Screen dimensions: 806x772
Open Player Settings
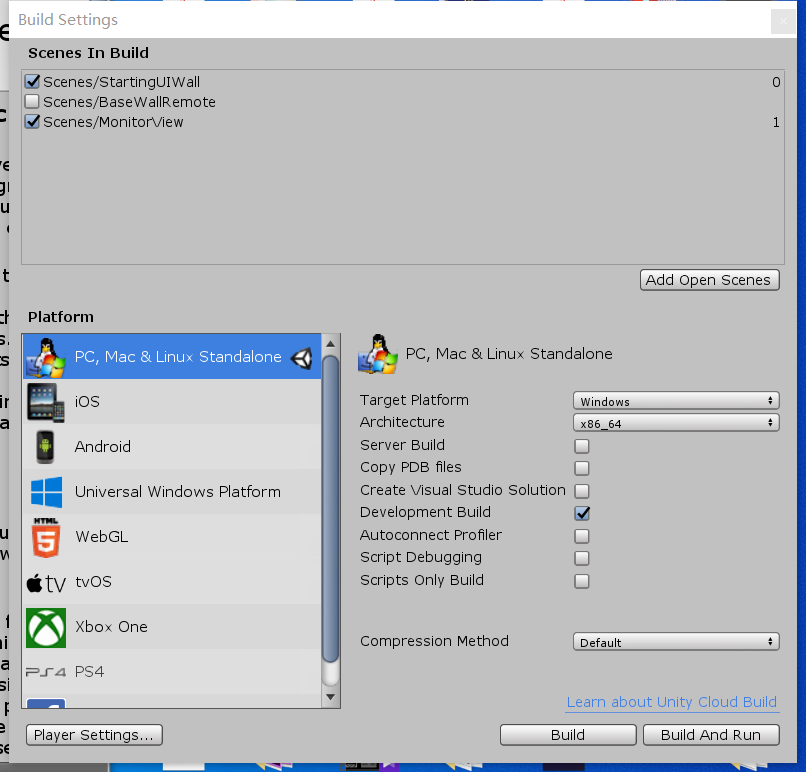pyautogui.click(x=94, y=735)
